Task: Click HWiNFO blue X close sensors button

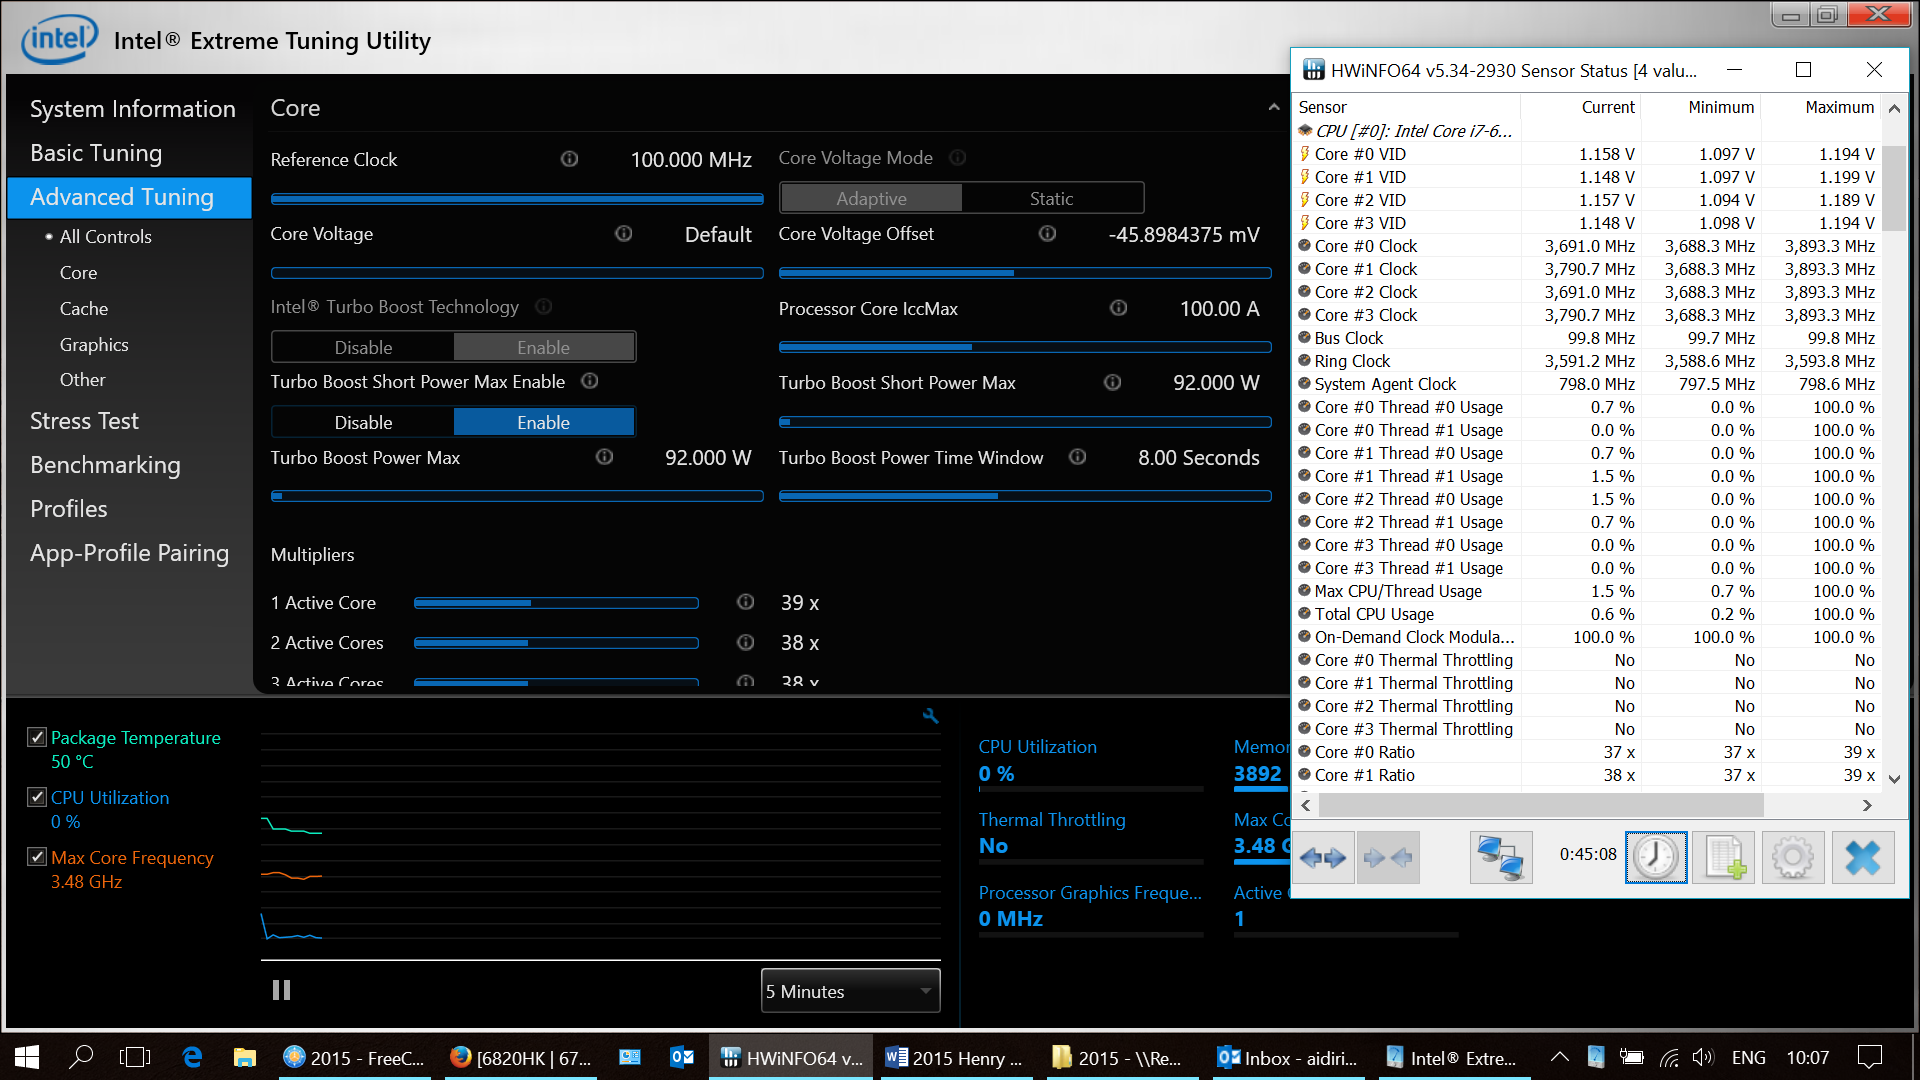Action: pos(1863,858)
